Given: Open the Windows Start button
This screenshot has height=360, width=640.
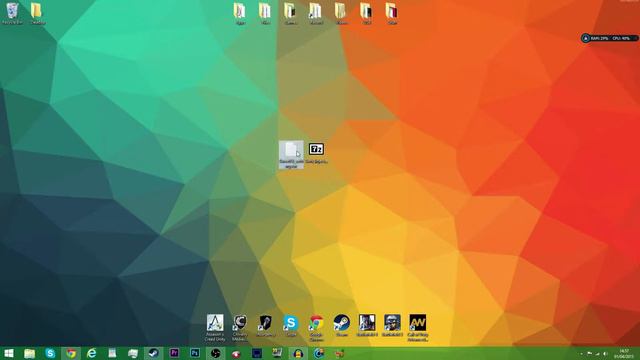Looking at the screenshot, I should pyautogui.click(x=9, y=353).
